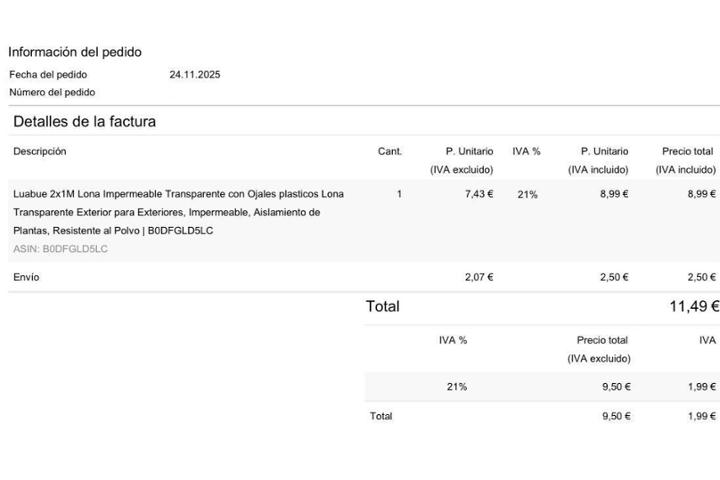
Task: Click the 'Envío' row label
Action: 26,277
